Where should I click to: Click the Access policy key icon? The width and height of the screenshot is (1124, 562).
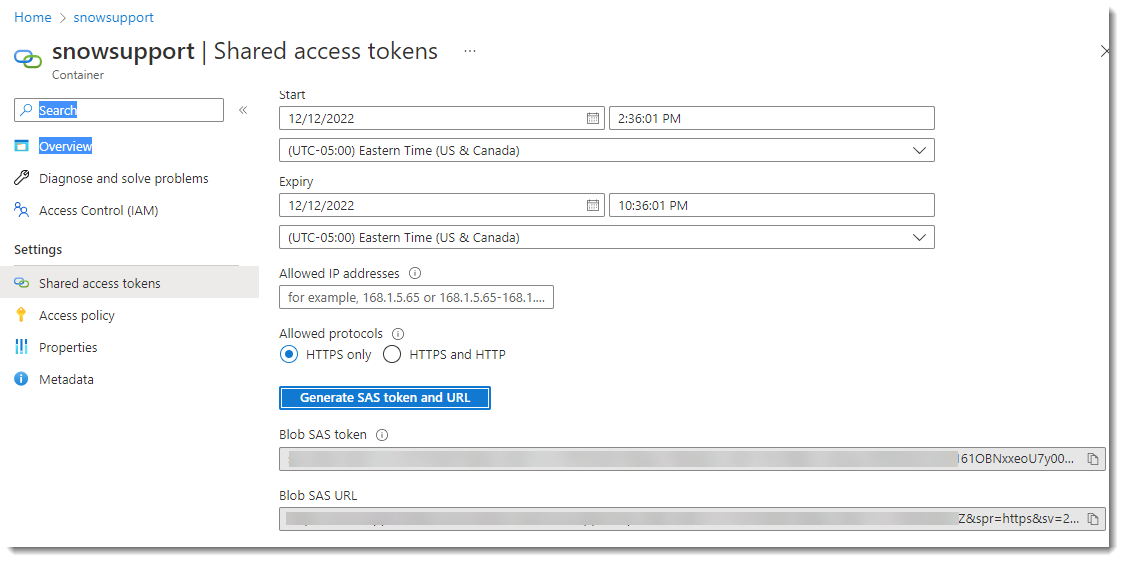(x=22, y=315)
